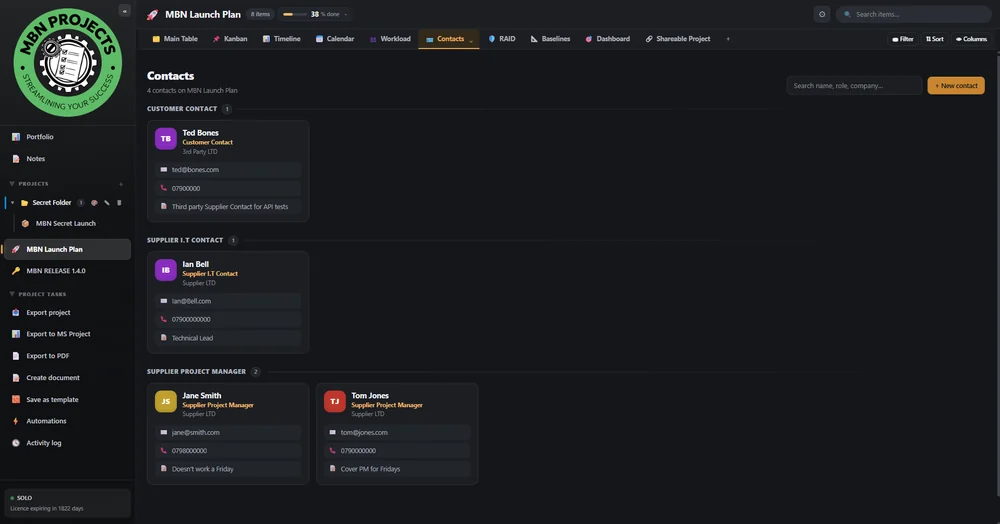The width and height of the screenshot is (1000, 524).
Task: Click the Jane Smith name heading
Action: [202, 395]
